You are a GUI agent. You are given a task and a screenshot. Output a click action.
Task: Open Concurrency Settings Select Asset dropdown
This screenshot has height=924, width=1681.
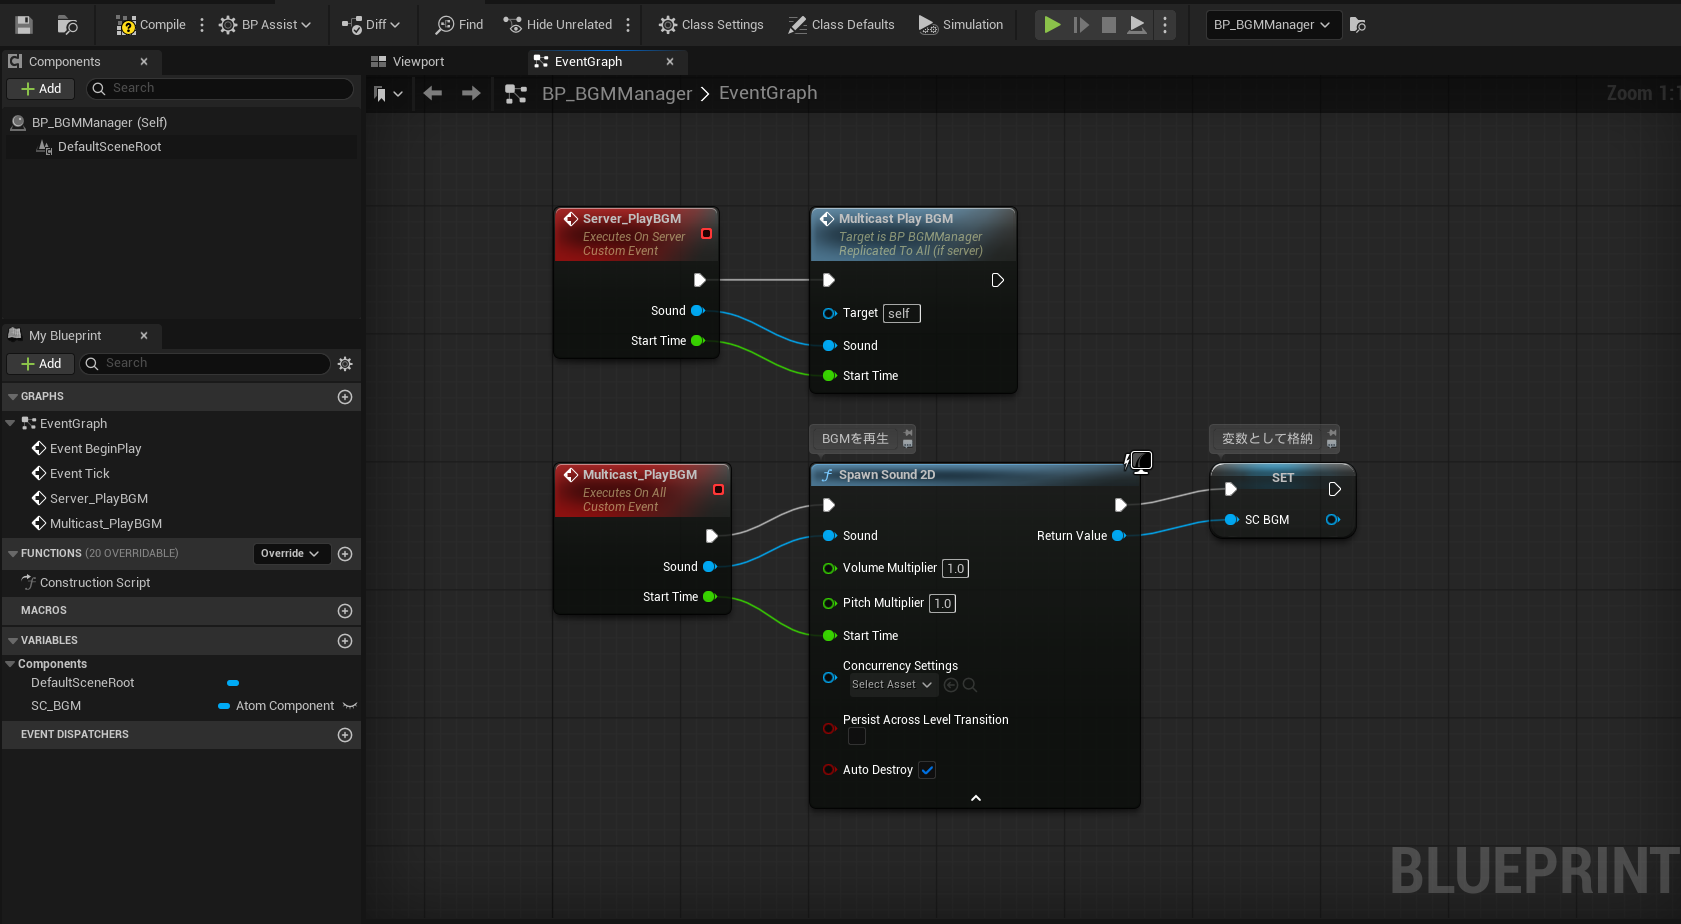pyautogui.click(x=893, y=685)
